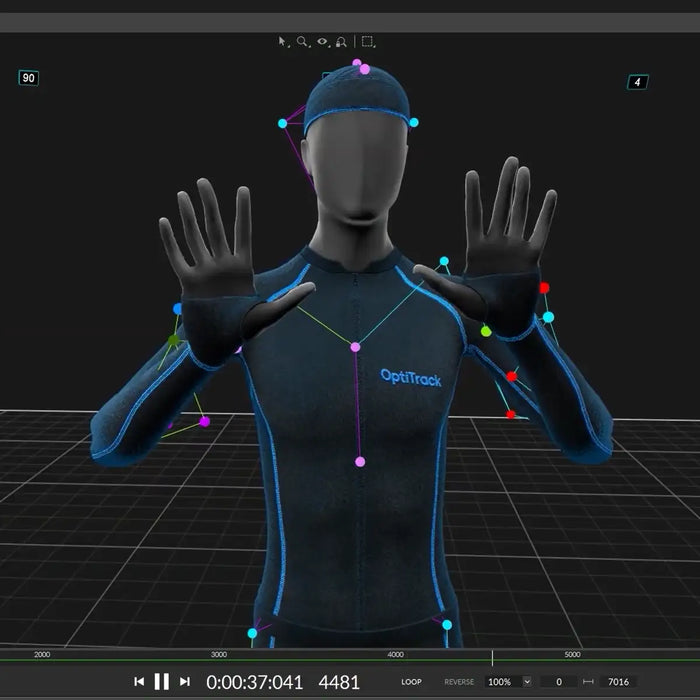This screenshot has width=700, height=700.
Task: Open the 100% playback speed dropdown
Action: 508,682
